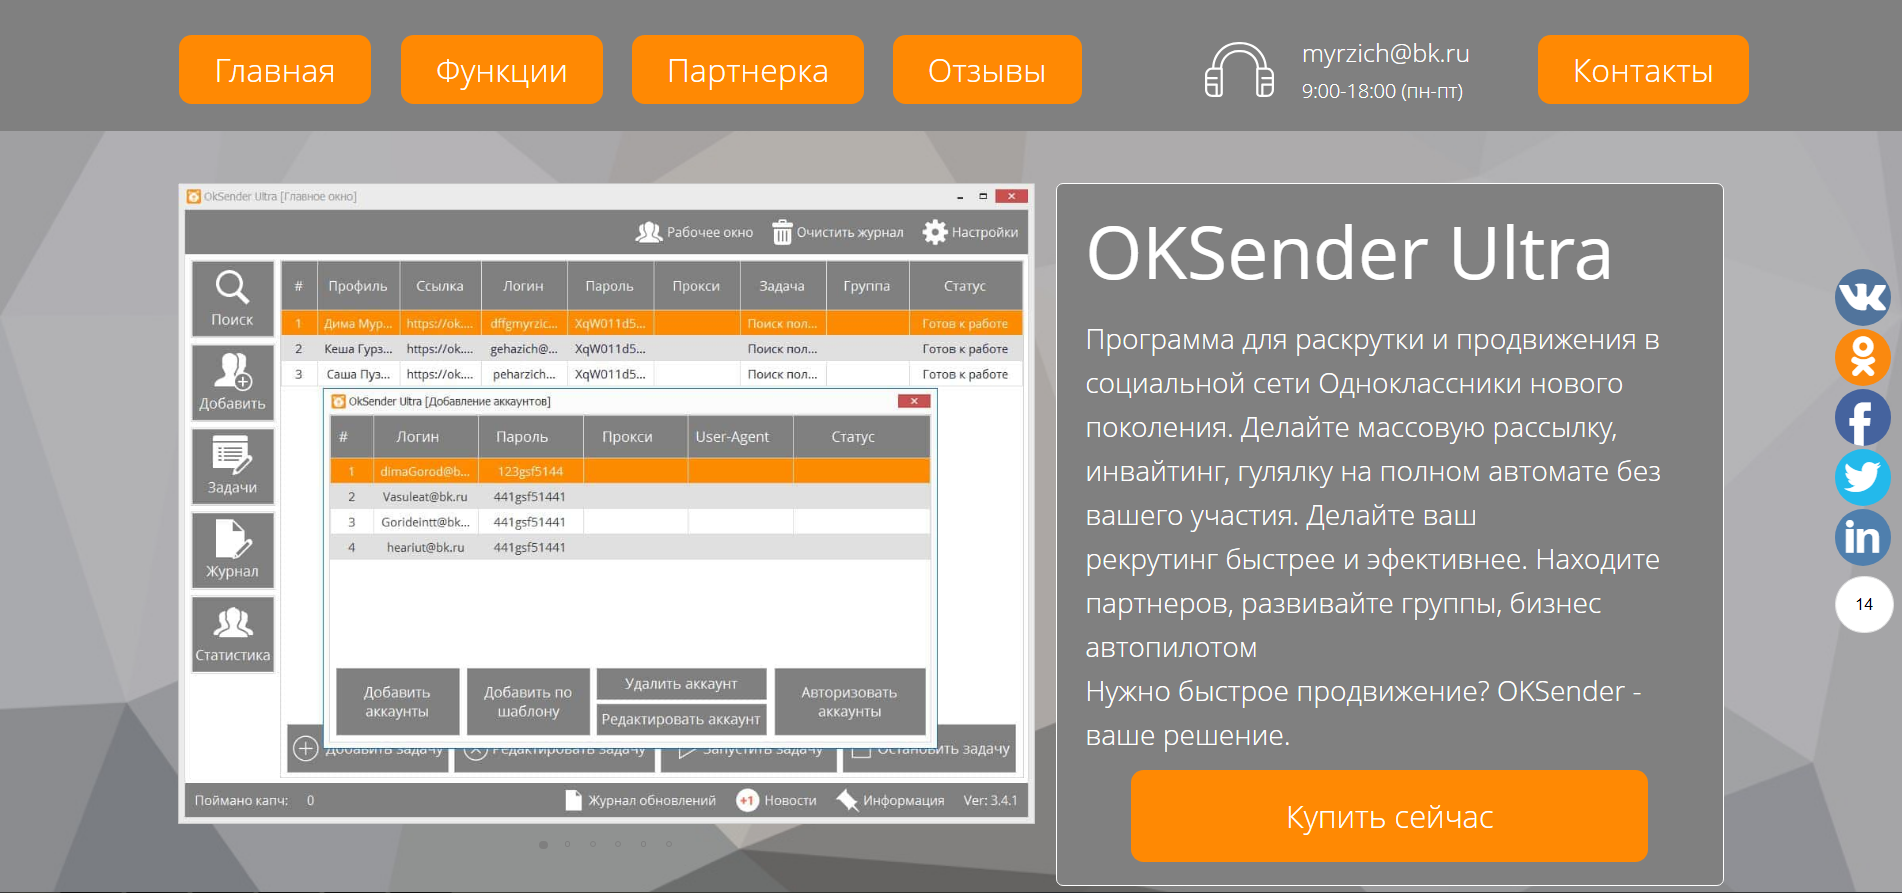Navigate to Отзывы
The height and width of the screenshot is (893, 1902).
pyautogui.click(x=986, y=70)
